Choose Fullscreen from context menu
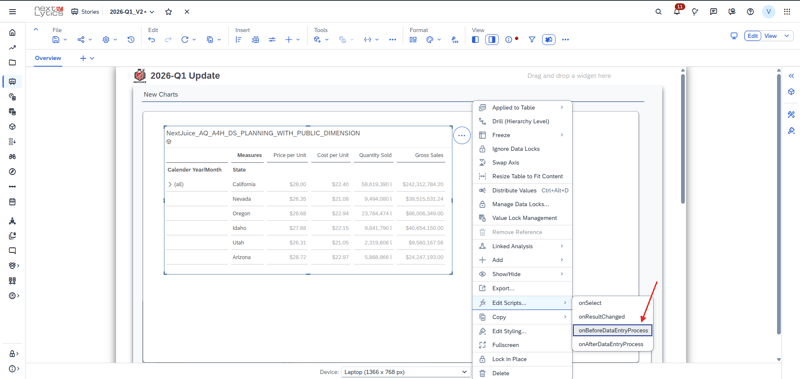Screen dimensions: 800x379 (522, 345)
